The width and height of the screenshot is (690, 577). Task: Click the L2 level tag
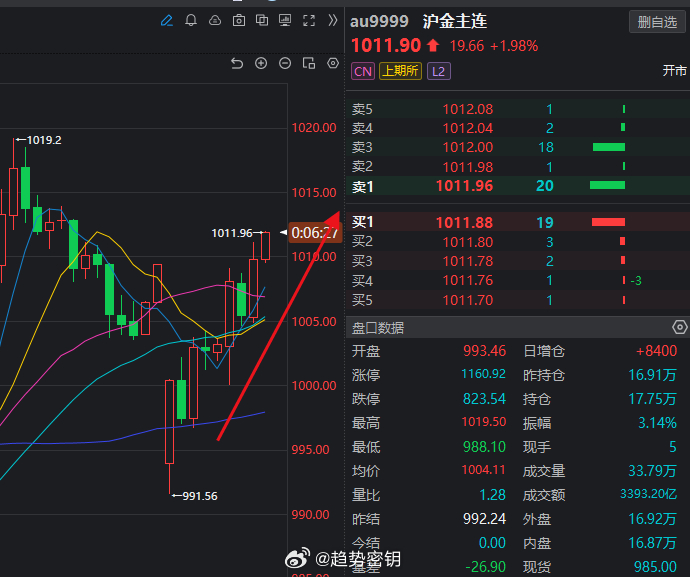438,71
